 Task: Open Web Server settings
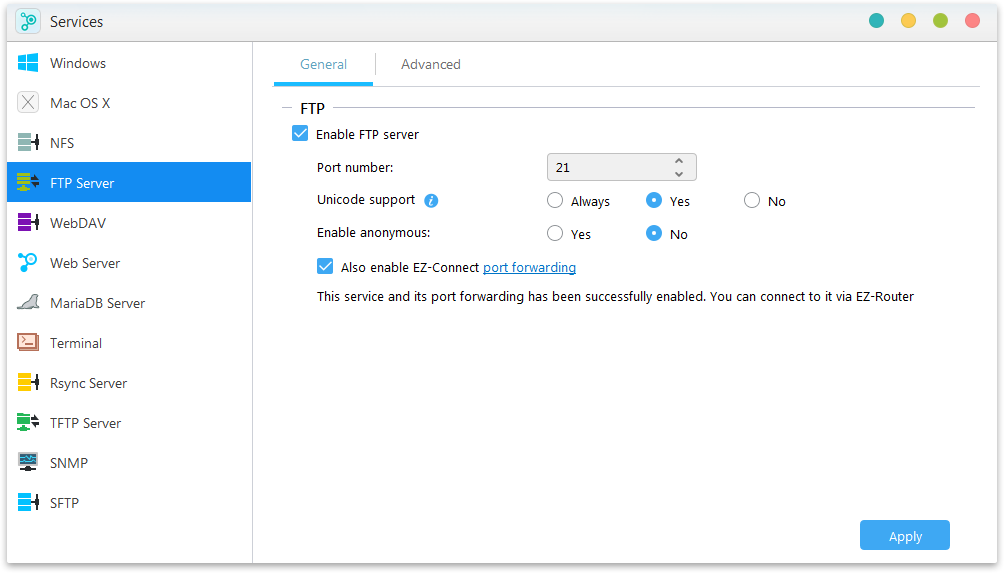129,262
